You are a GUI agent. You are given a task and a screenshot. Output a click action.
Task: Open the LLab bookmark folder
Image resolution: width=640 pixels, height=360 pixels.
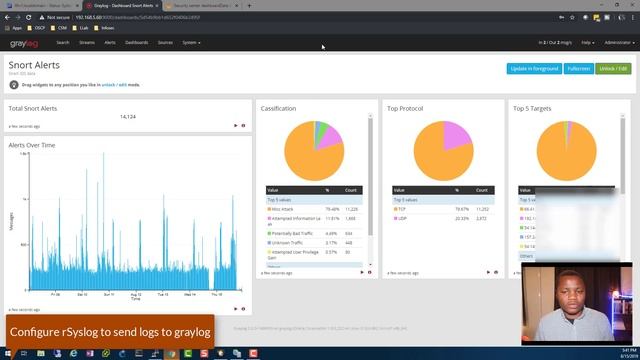[x=80, y=28]
